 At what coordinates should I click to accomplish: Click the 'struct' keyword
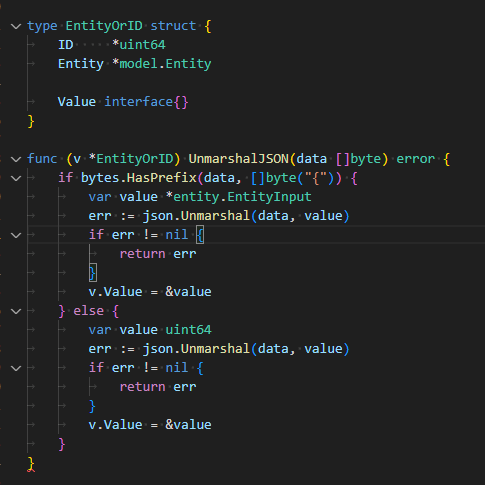pyautogui.click(x=173, y=26)
